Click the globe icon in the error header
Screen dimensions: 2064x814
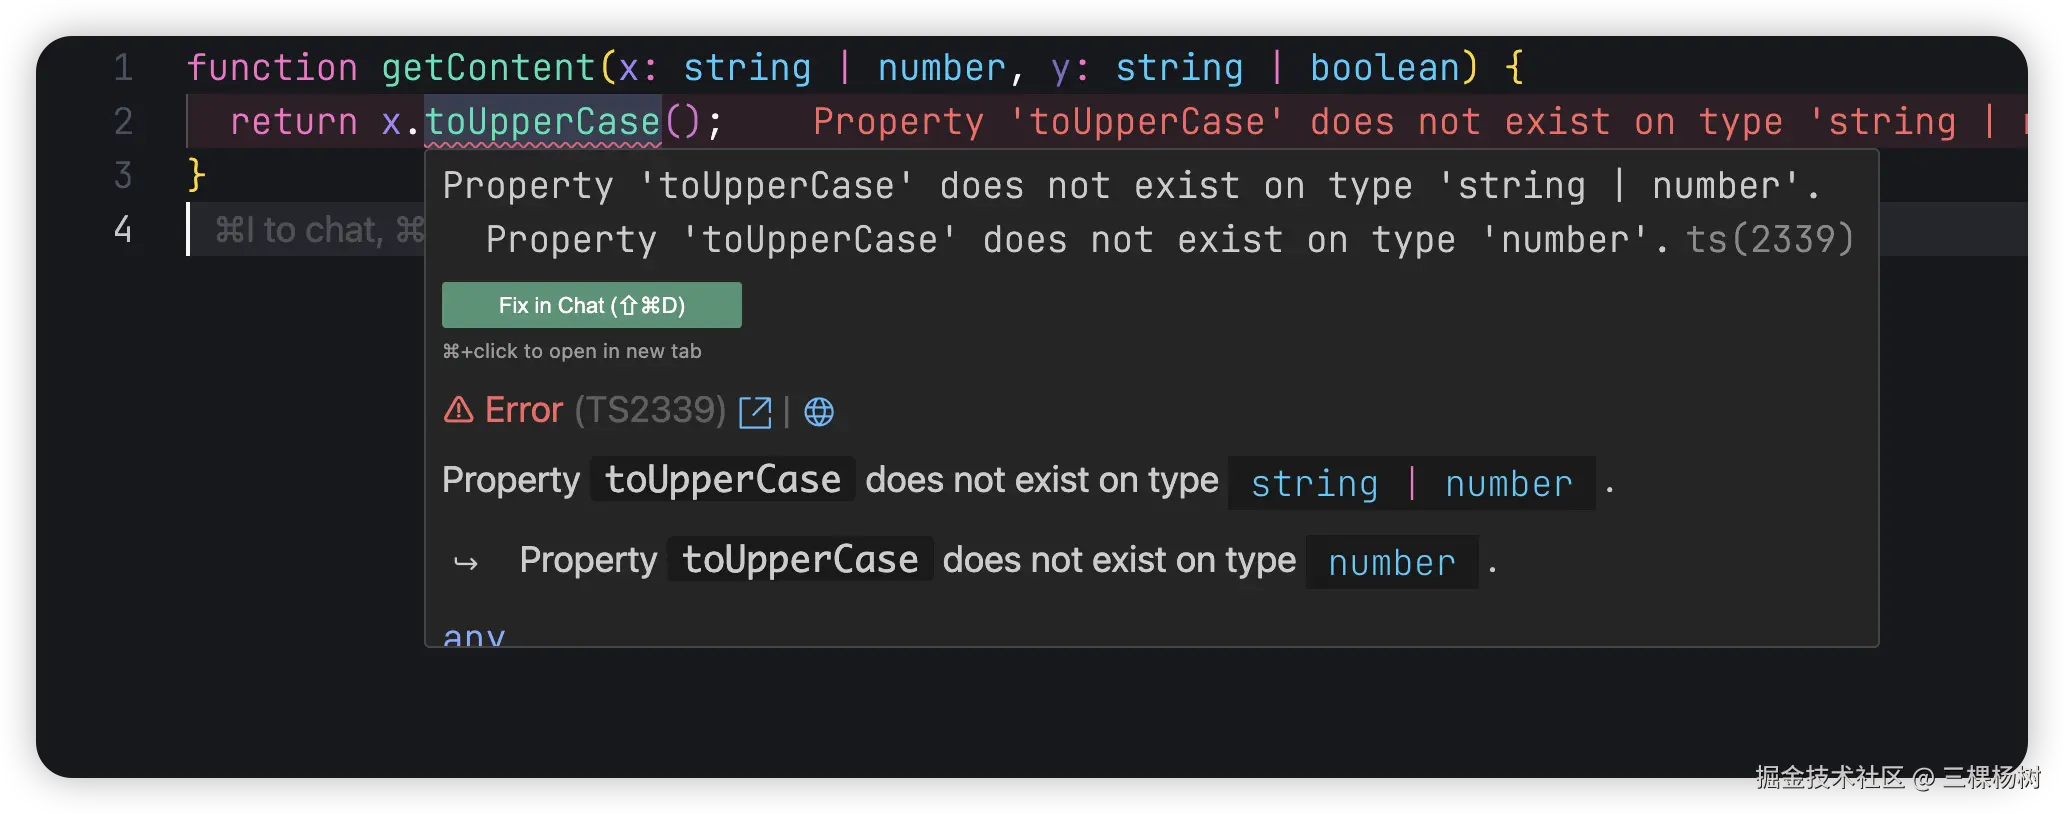819,412
